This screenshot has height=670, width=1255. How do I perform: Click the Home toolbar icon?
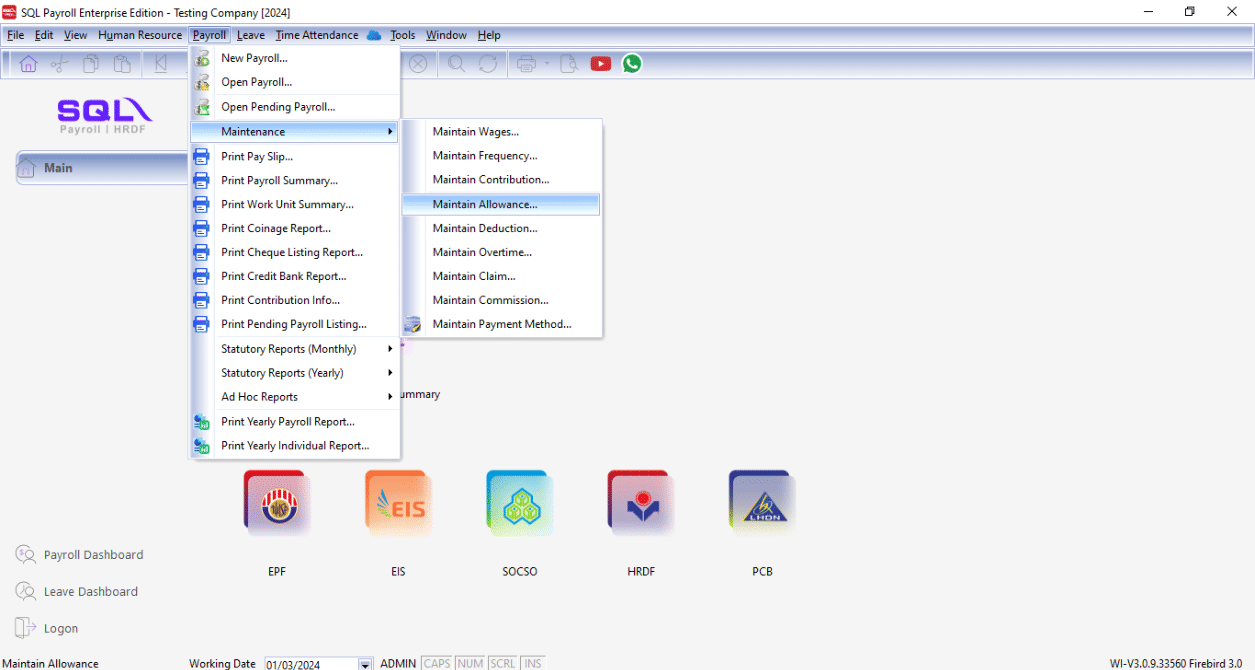pos(28,64)
